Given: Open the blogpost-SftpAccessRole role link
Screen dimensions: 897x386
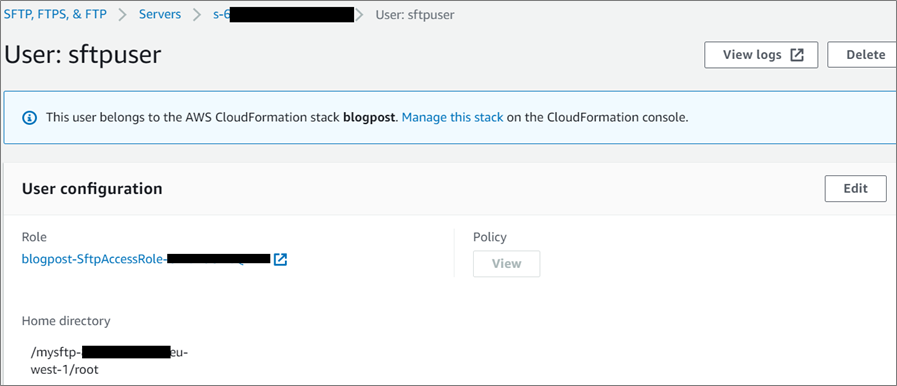Looking at the screenshot, I should 146,260.
